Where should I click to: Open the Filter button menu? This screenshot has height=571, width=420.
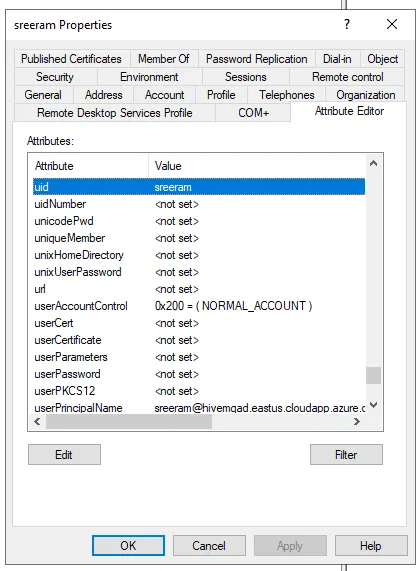click(346, 454)
